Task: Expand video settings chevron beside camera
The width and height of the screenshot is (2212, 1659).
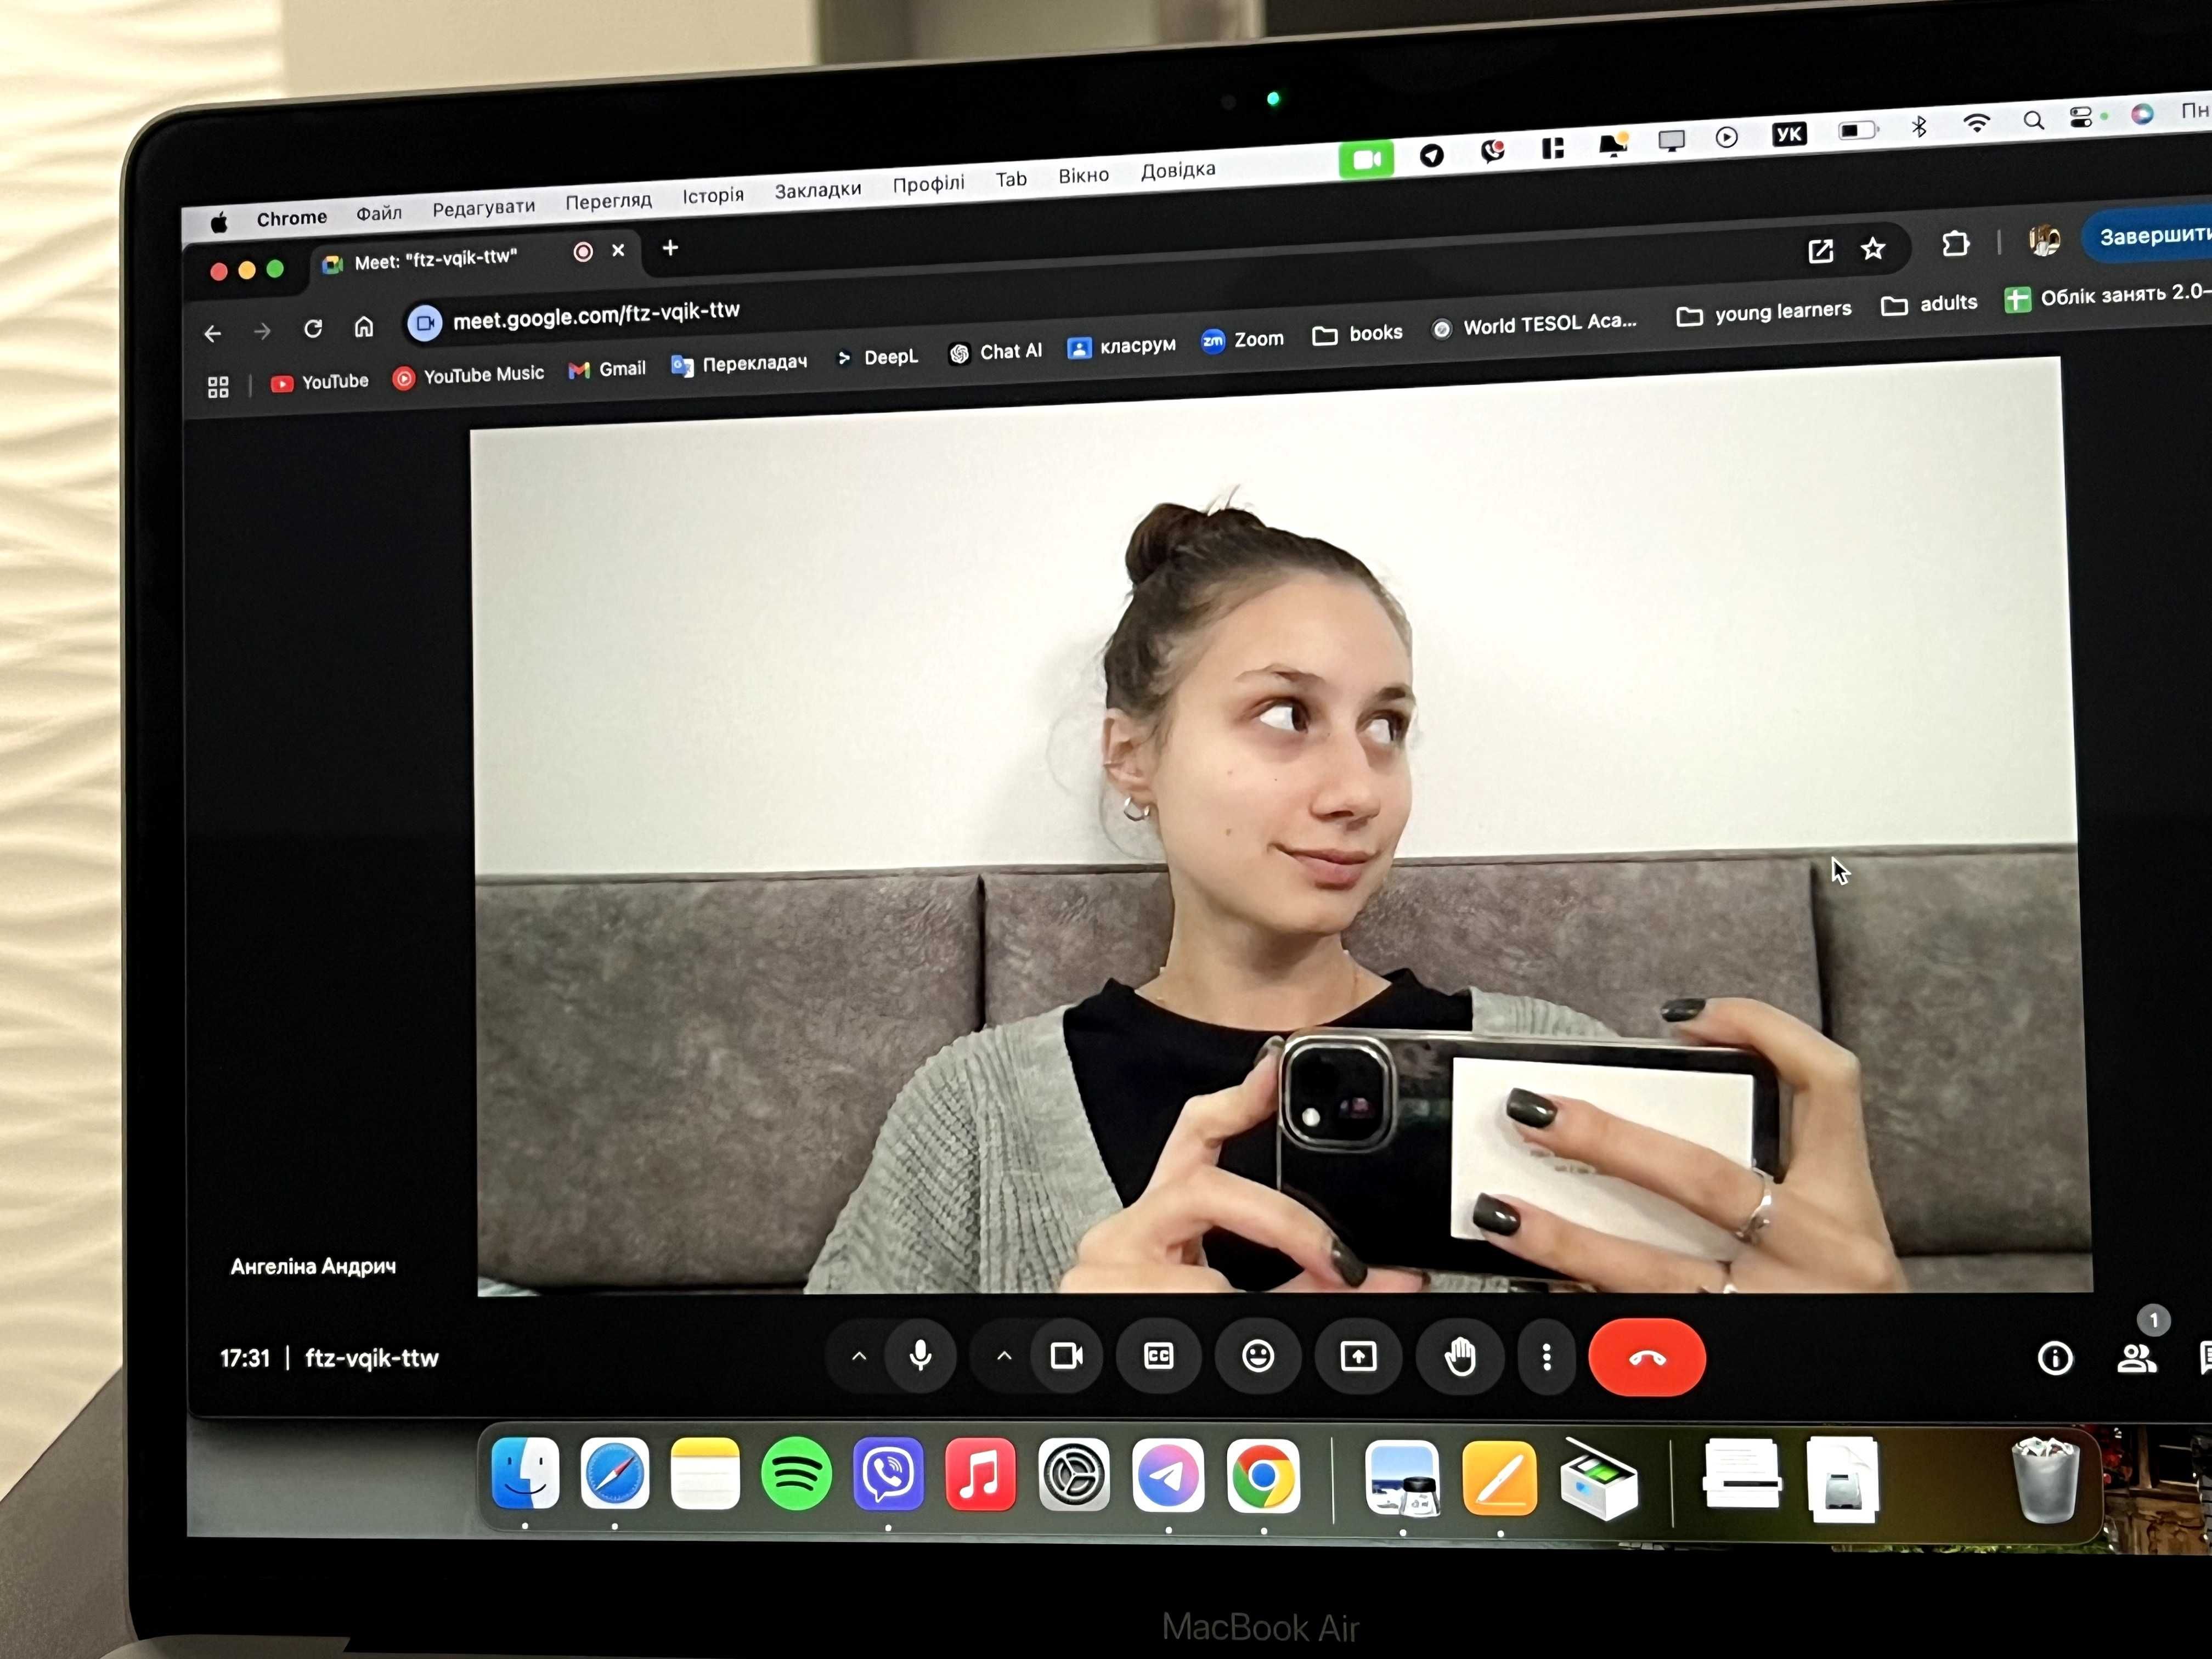Action: click(1004, 1357)
